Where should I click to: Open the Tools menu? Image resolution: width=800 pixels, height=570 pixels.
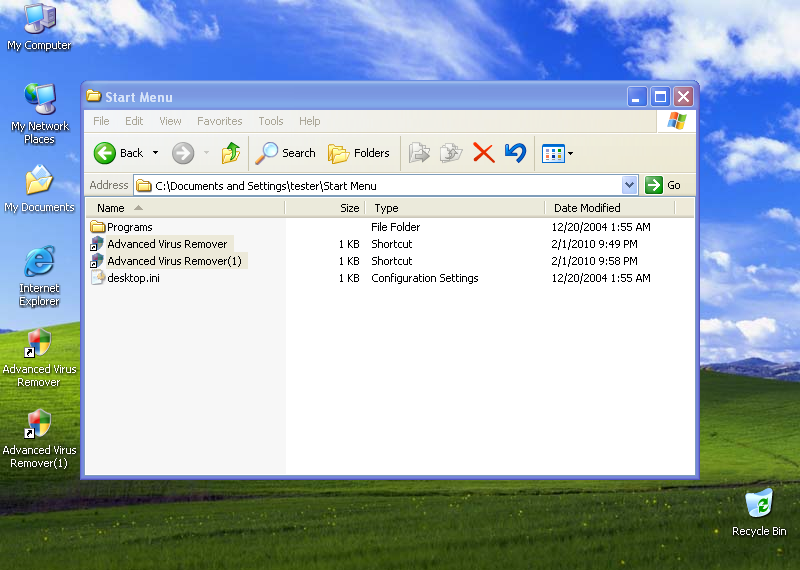point(270,121)
